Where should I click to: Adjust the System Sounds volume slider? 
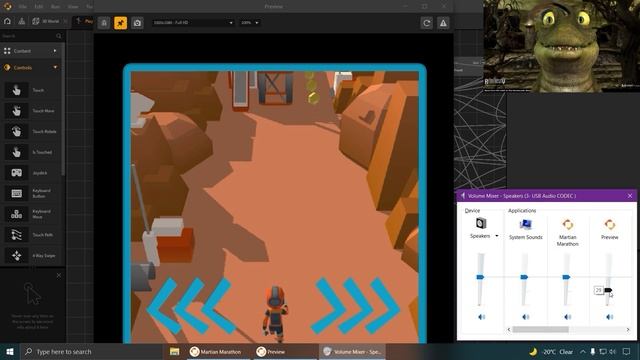tap(524, 277)
